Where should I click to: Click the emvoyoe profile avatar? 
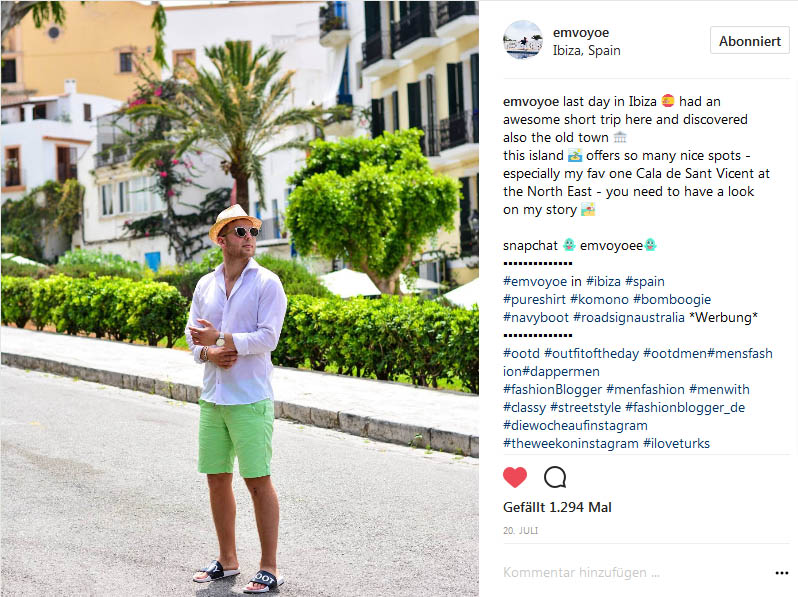(x=523, y=40)
